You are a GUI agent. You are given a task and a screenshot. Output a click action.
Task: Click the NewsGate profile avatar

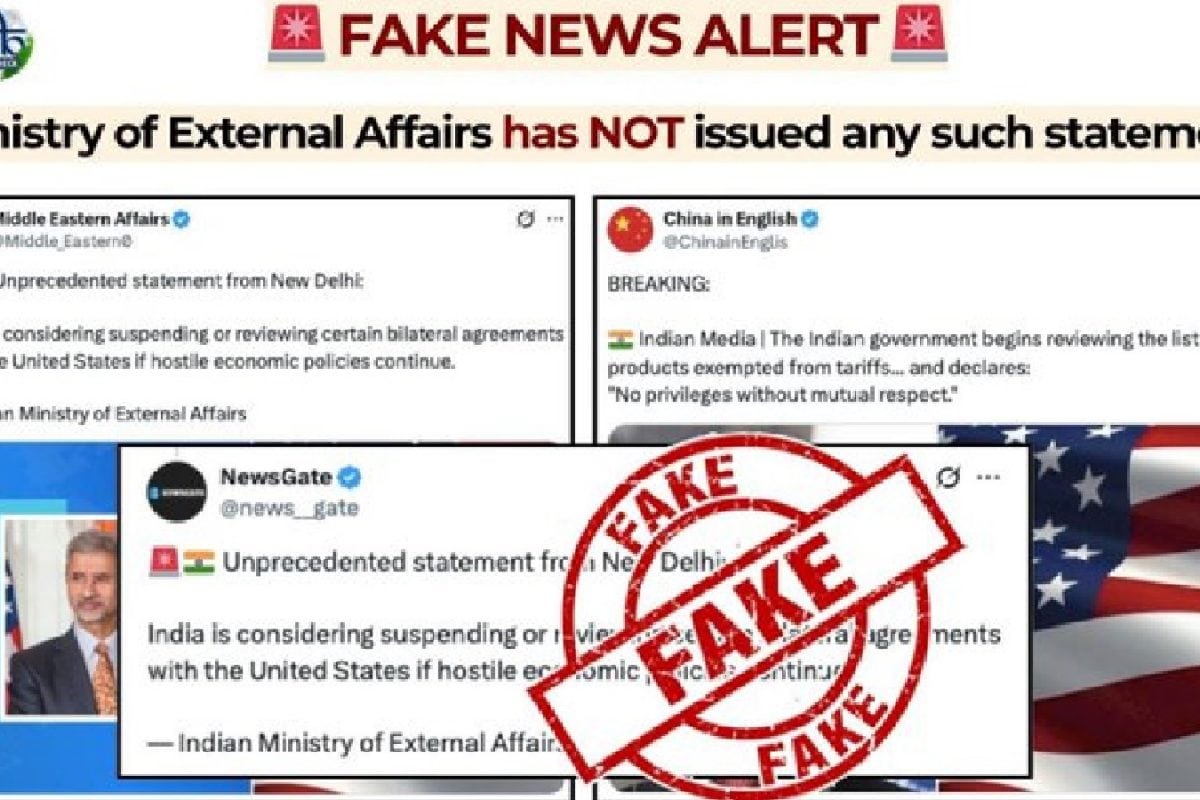[x=177, y=491]
